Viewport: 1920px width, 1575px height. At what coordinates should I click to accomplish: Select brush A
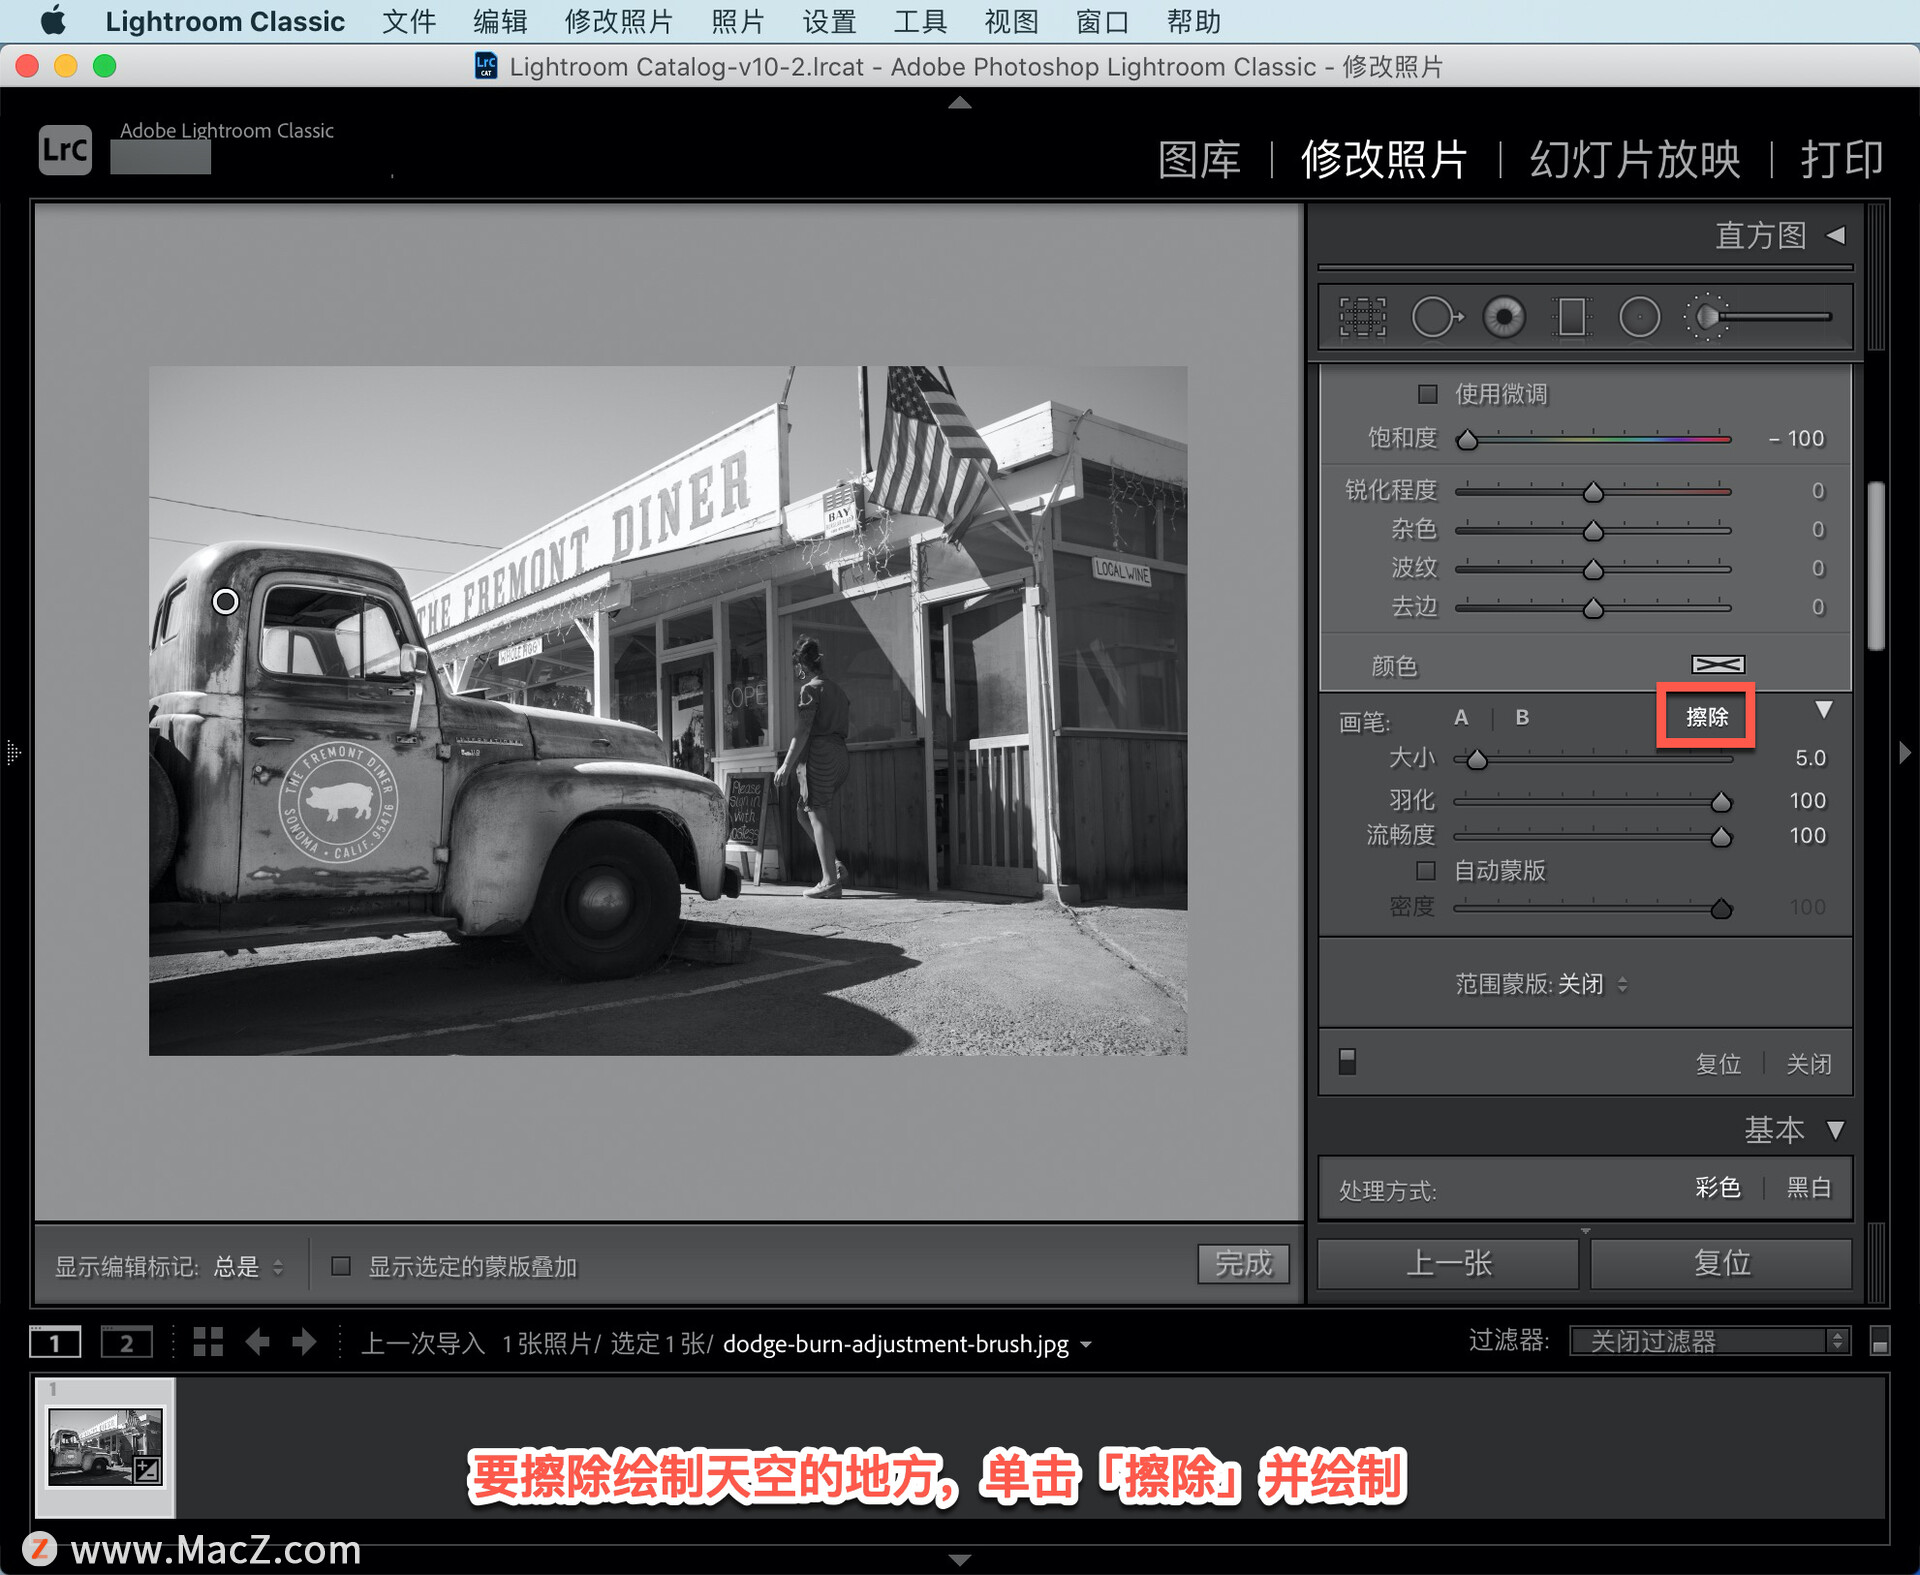click(1461, 717)
